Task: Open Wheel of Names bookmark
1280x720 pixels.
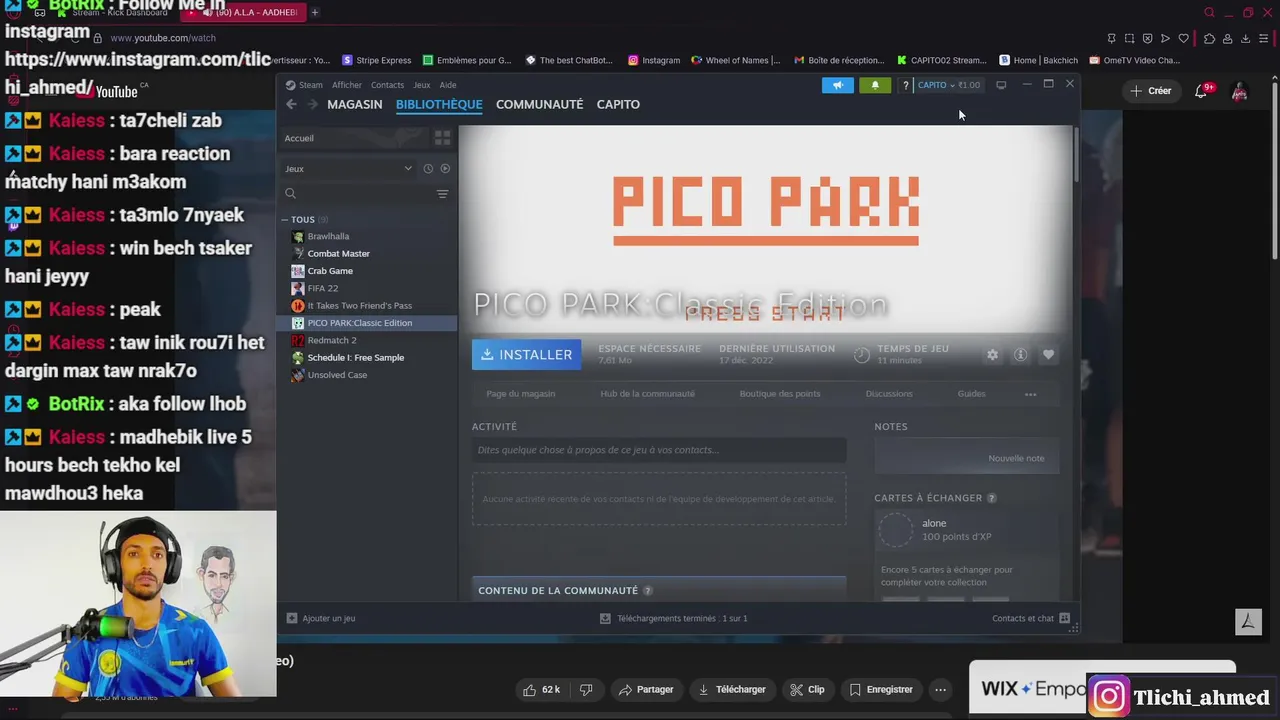Action: coord(736,60)
